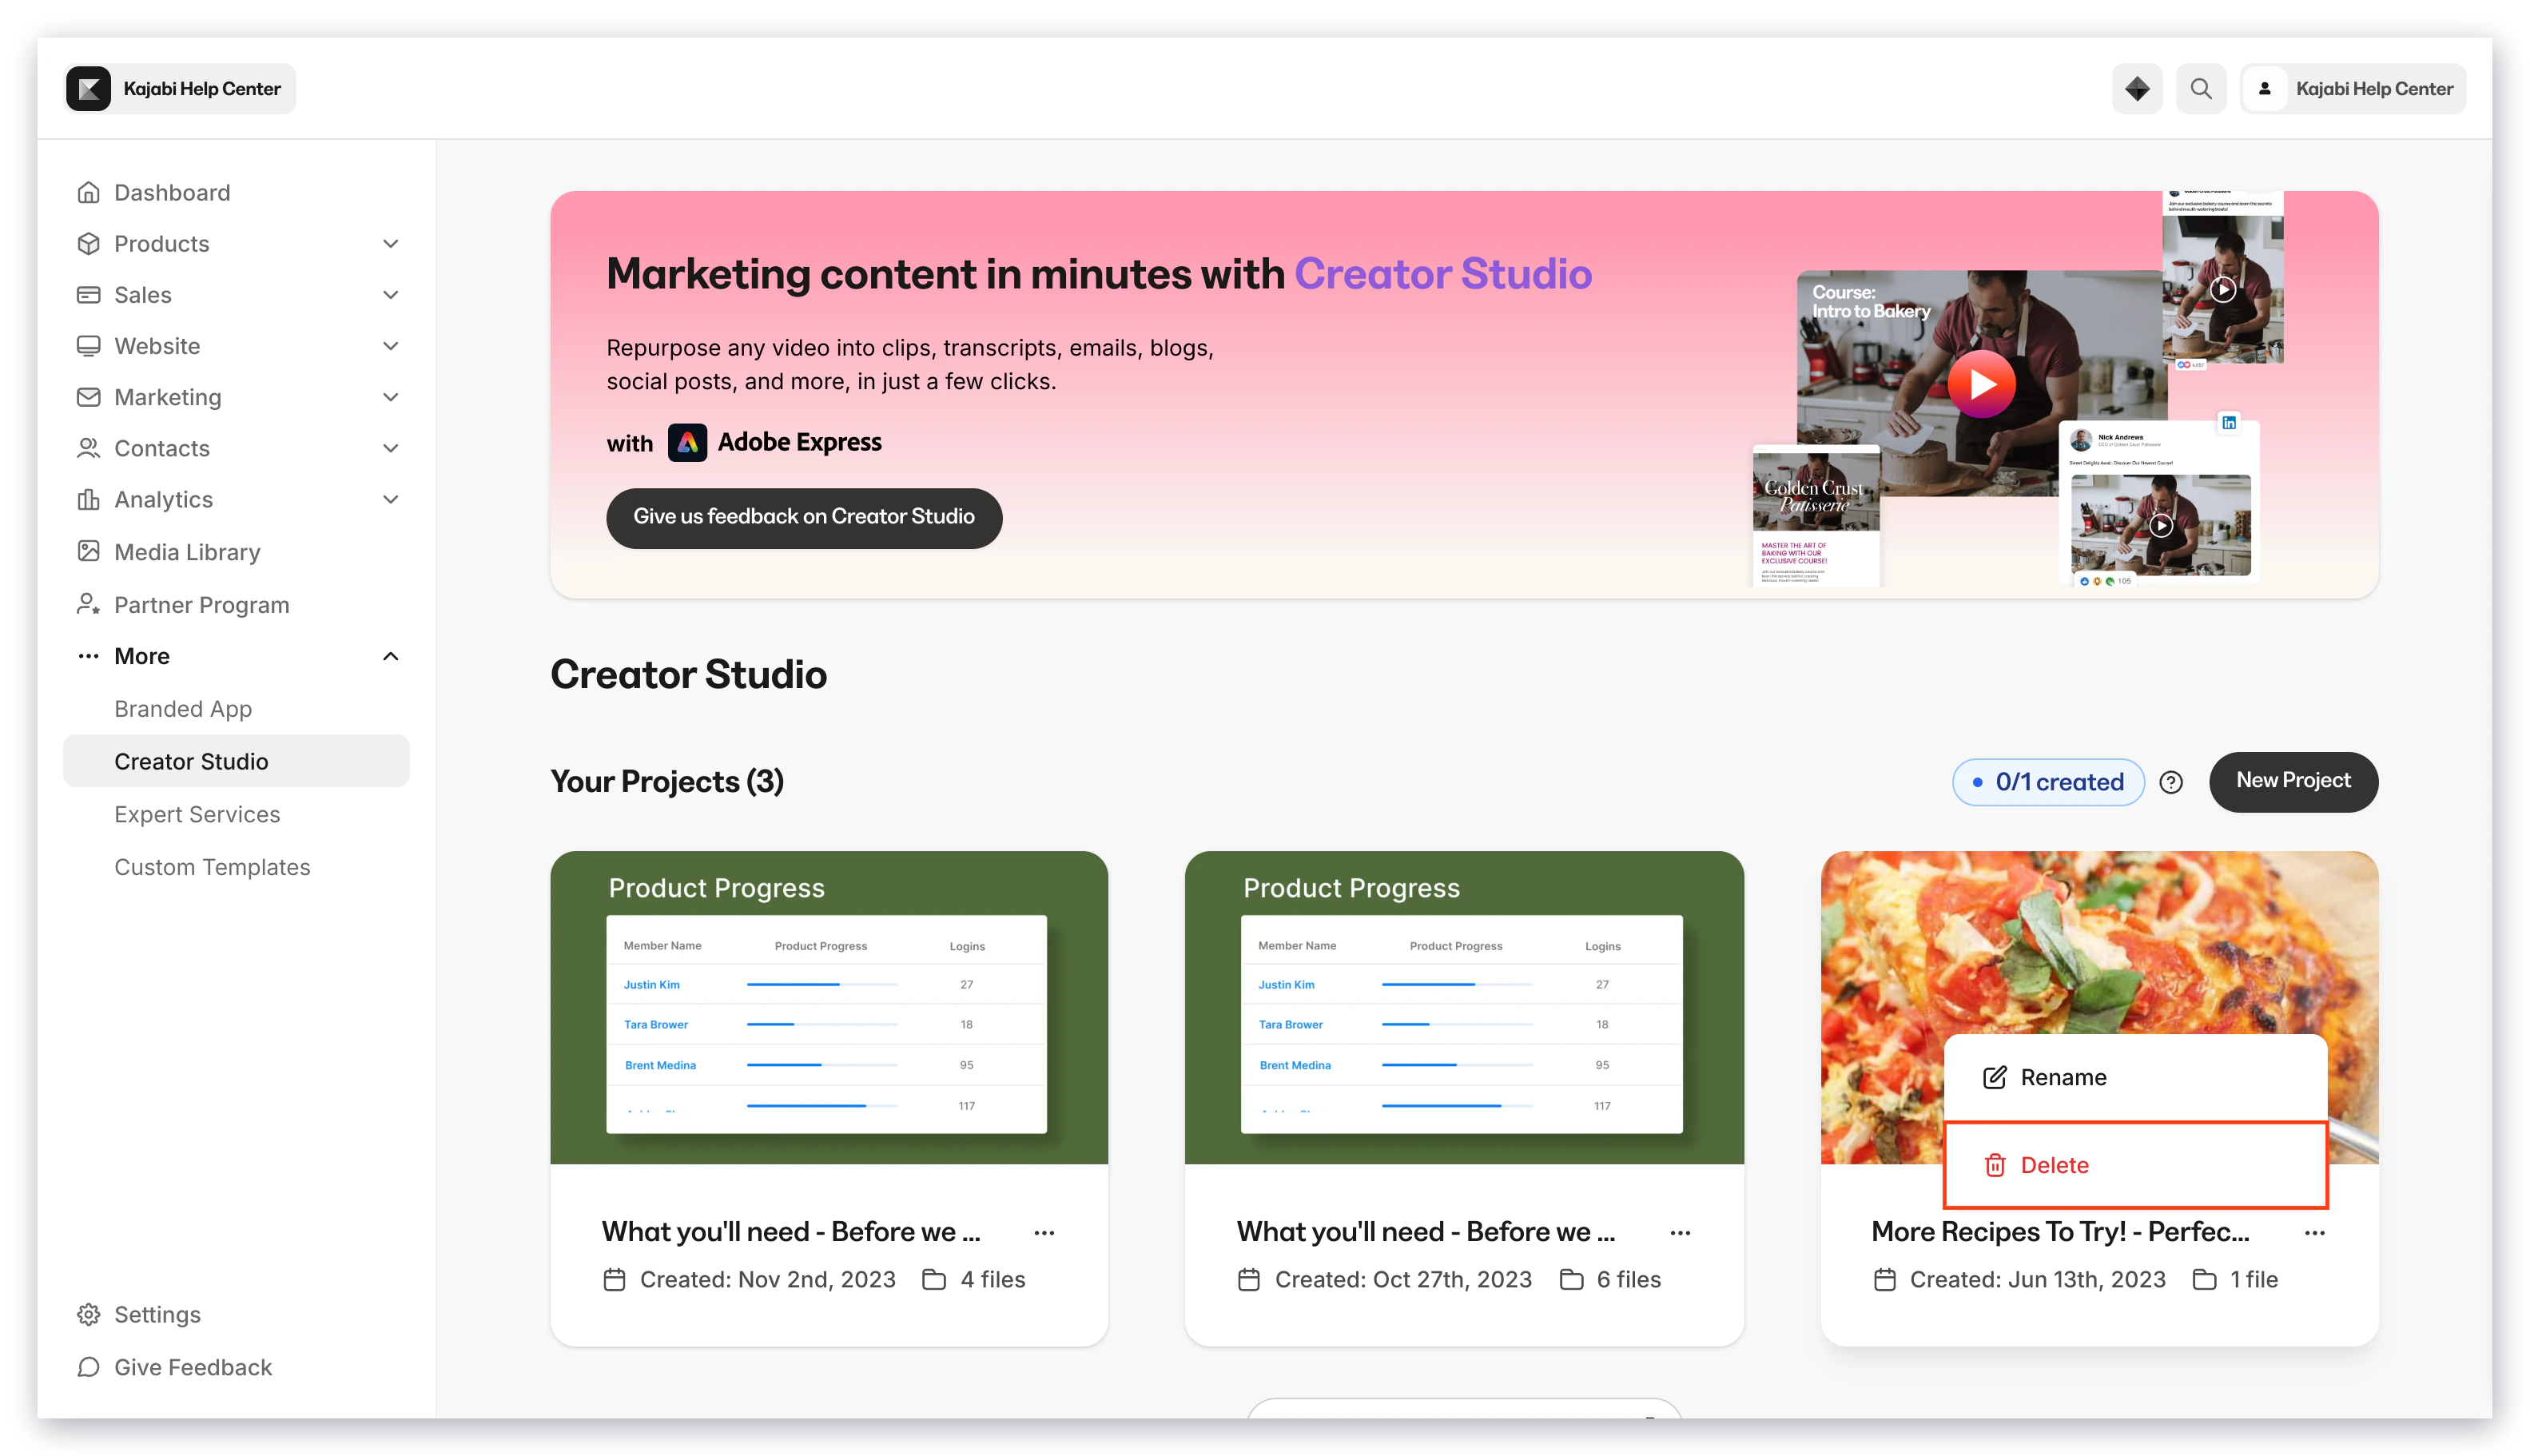Image resolution: width=2530 pixels, height=1456 pixels.
Task: Click the Marketing envelope icon
Action: (x=88, y=397)
